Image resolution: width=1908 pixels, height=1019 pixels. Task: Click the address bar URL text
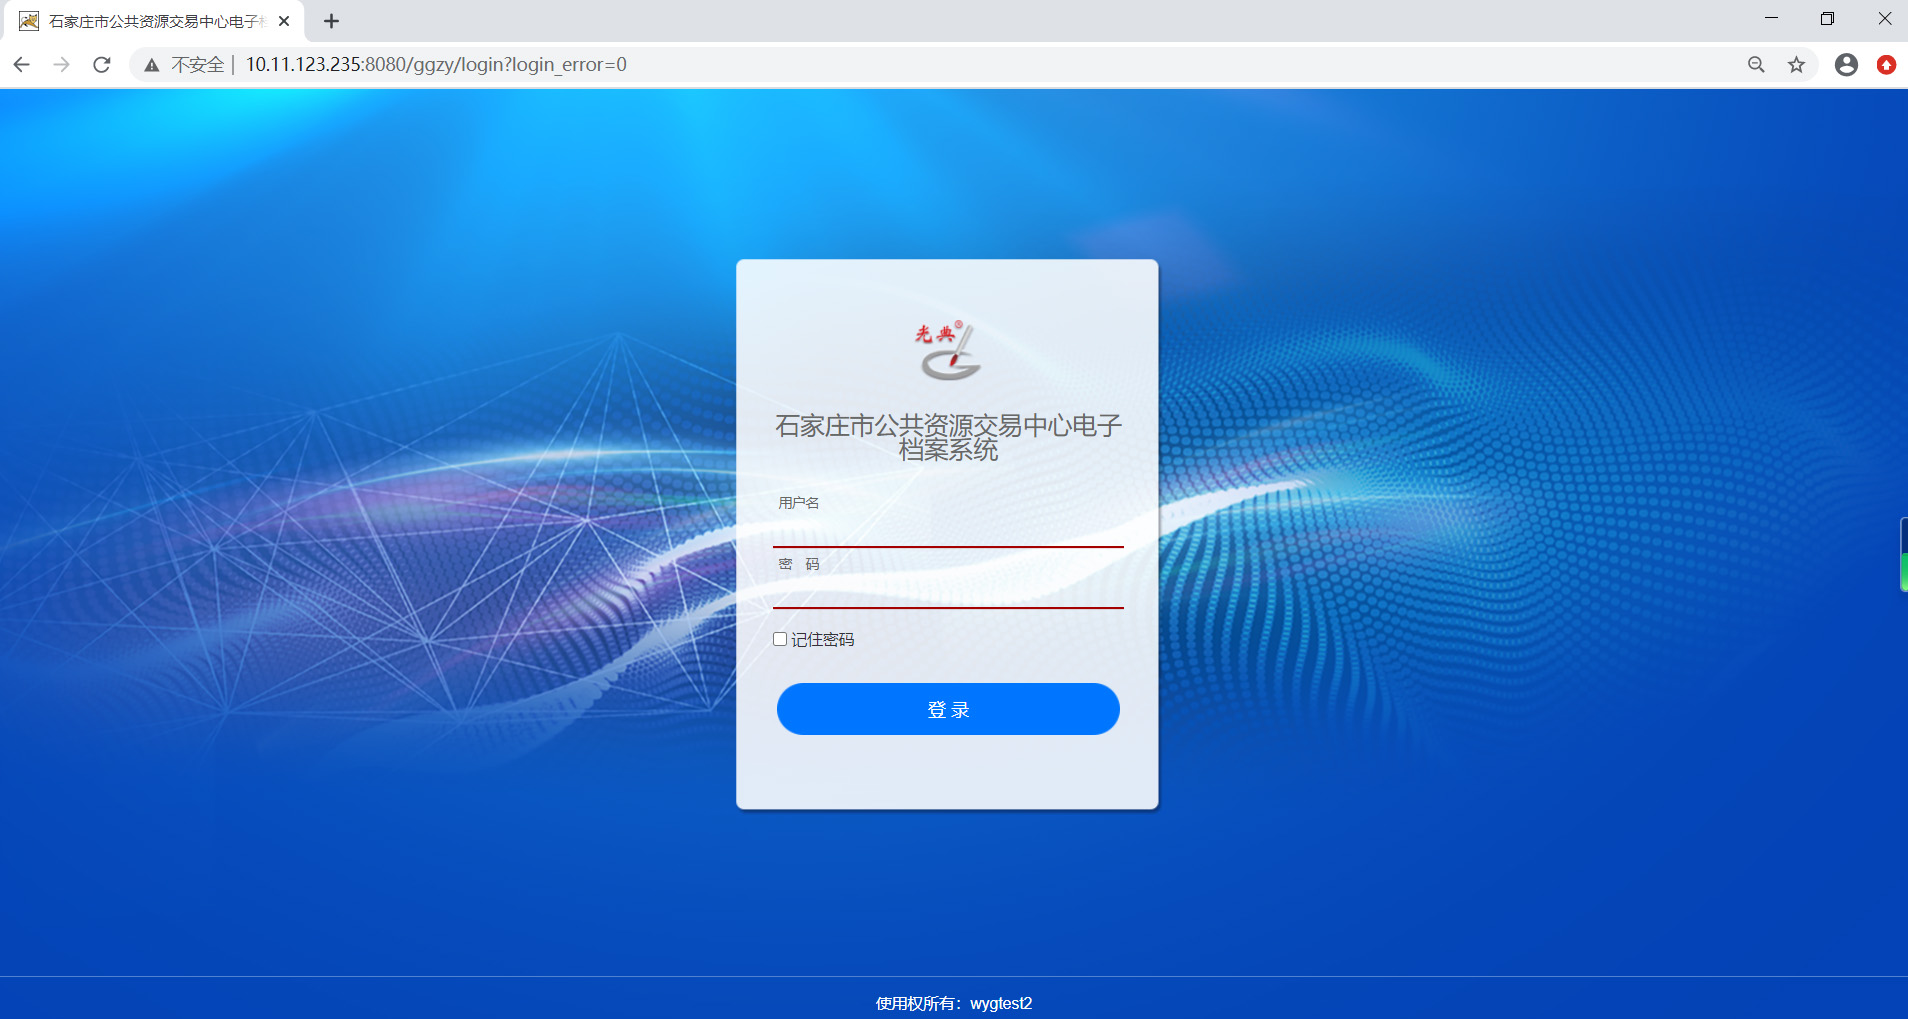tap(436, 65)
